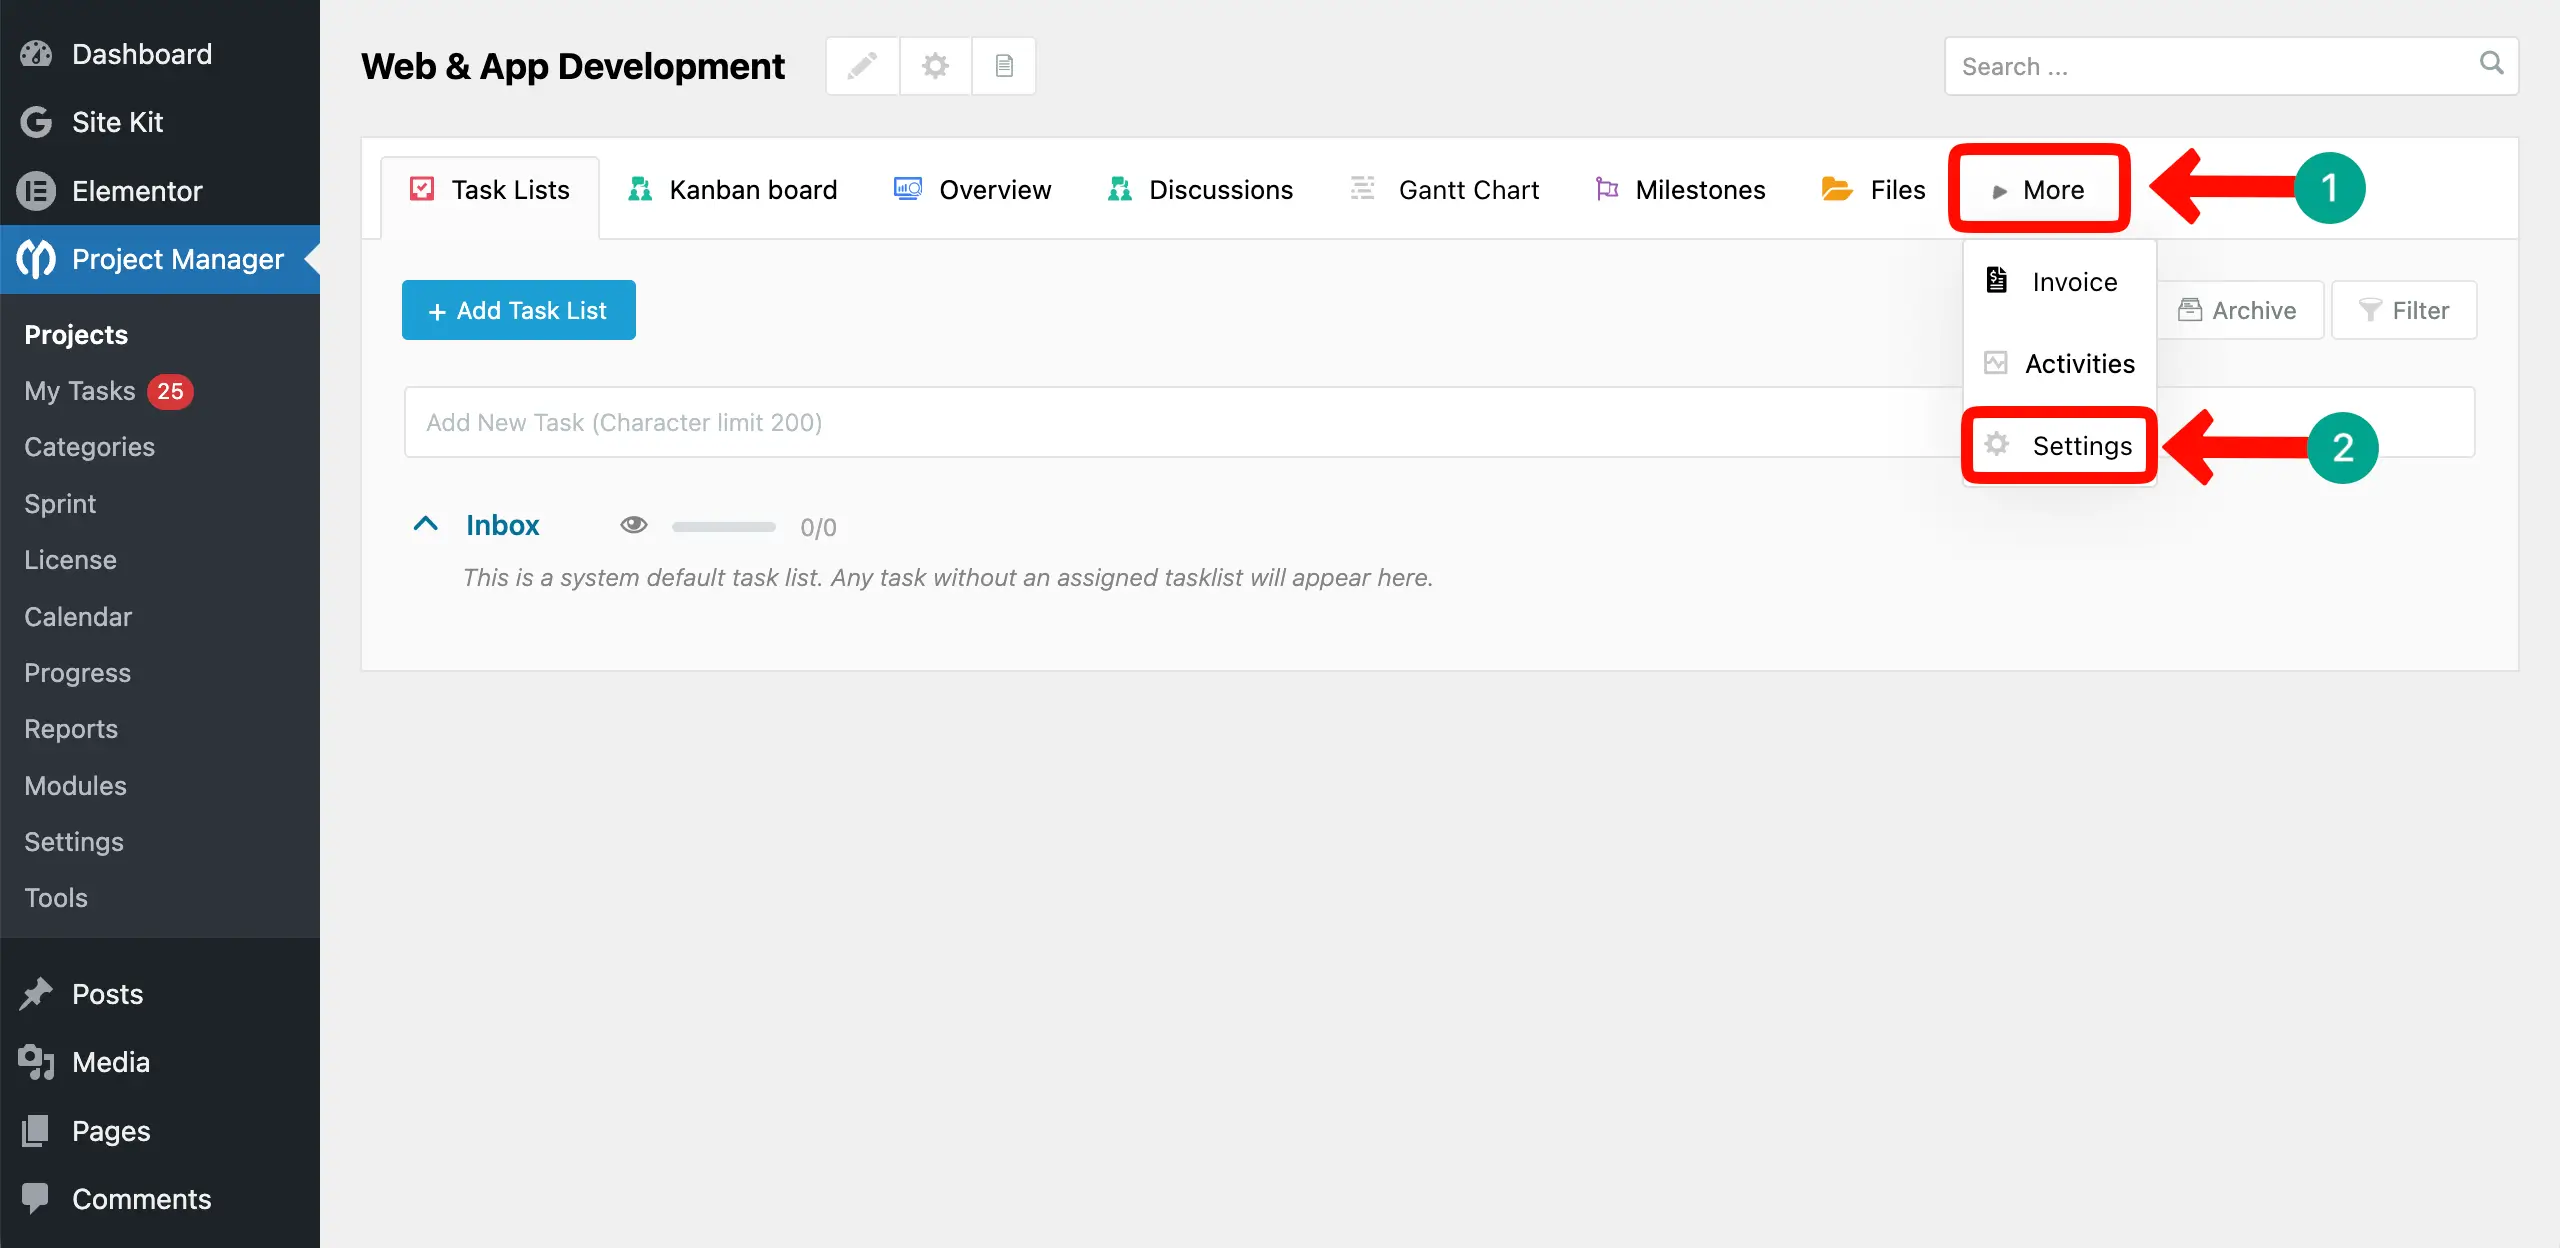
Task: Click the search magnifier icon
Action: point(2491,65)
